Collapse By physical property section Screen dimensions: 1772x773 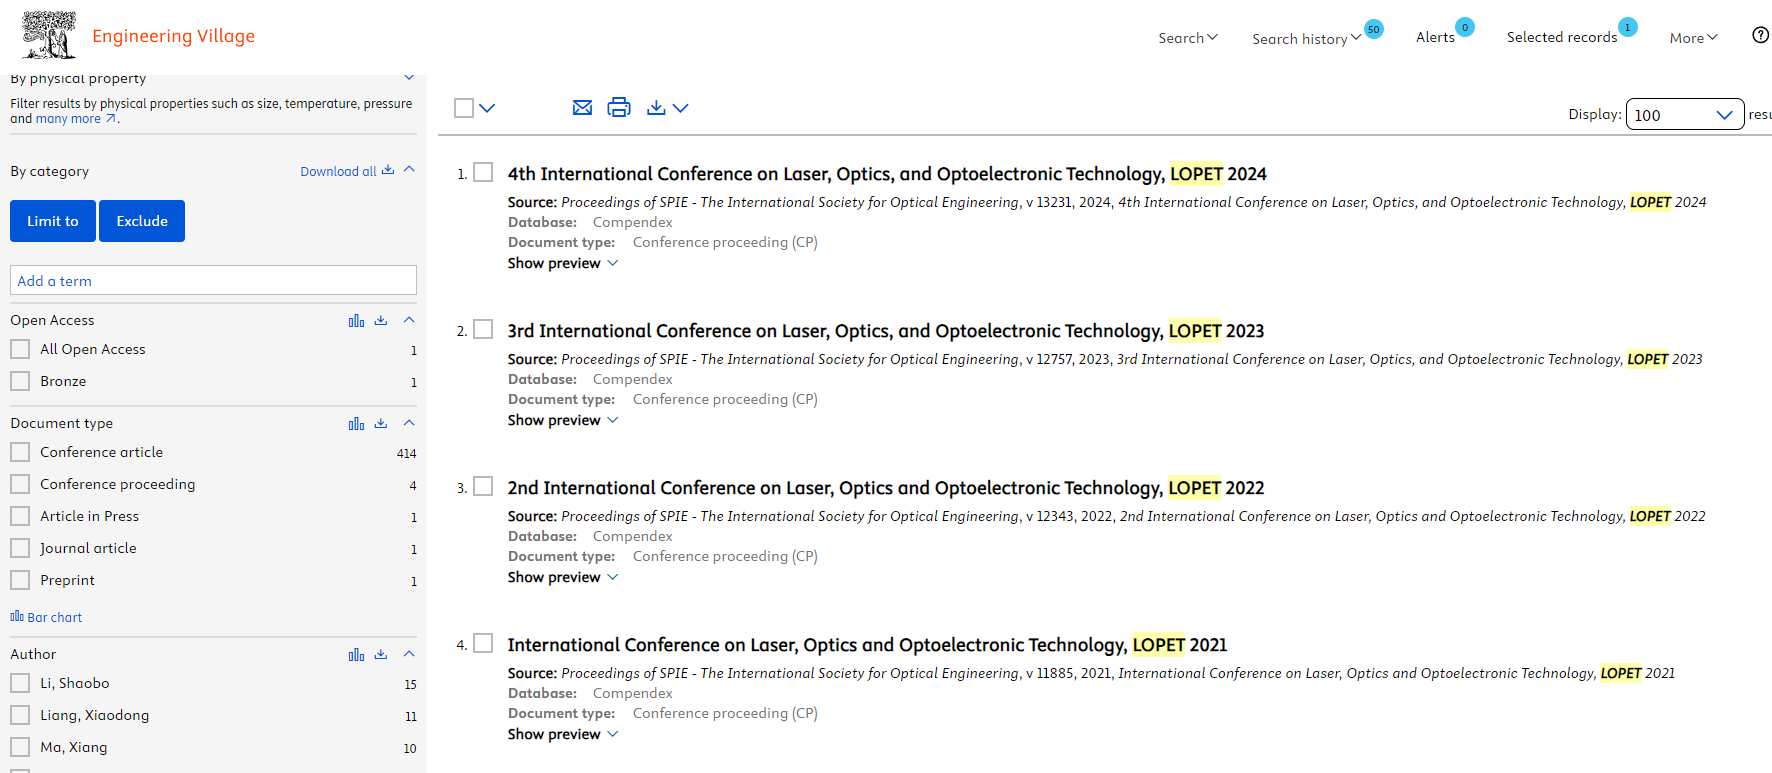coord(408,77)
